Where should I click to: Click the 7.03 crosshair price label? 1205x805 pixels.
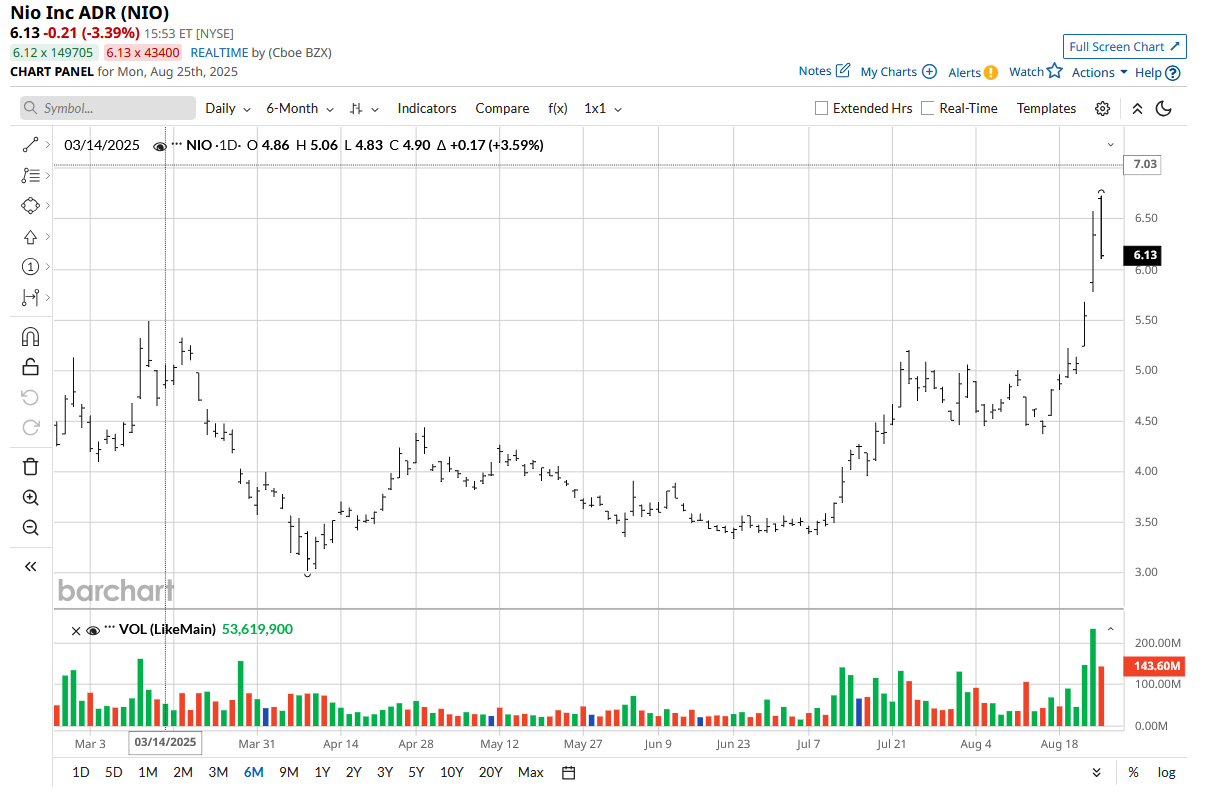tap(1141, 164)
